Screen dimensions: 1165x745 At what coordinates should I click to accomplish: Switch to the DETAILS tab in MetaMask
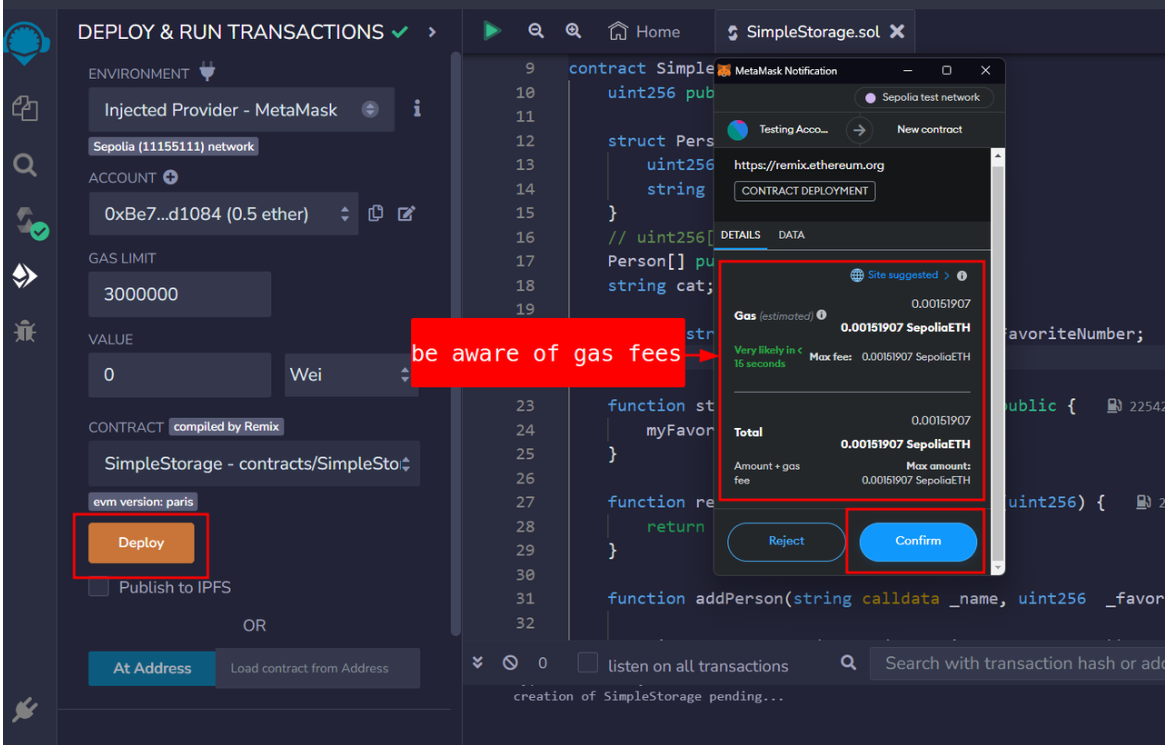[740, 235]
